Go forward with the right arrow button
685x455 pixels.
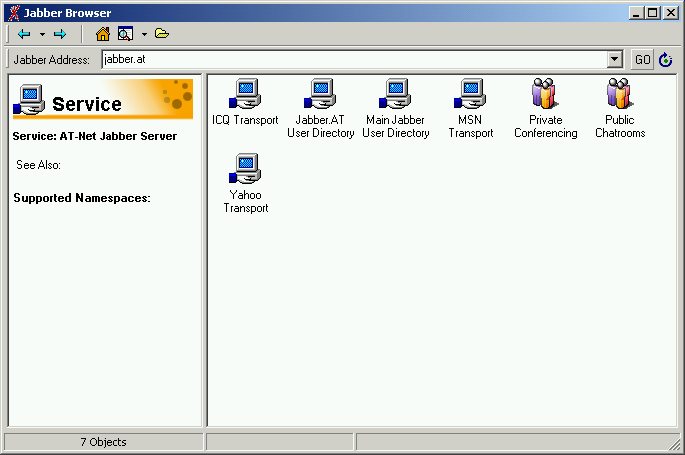(x=60, y=34)
